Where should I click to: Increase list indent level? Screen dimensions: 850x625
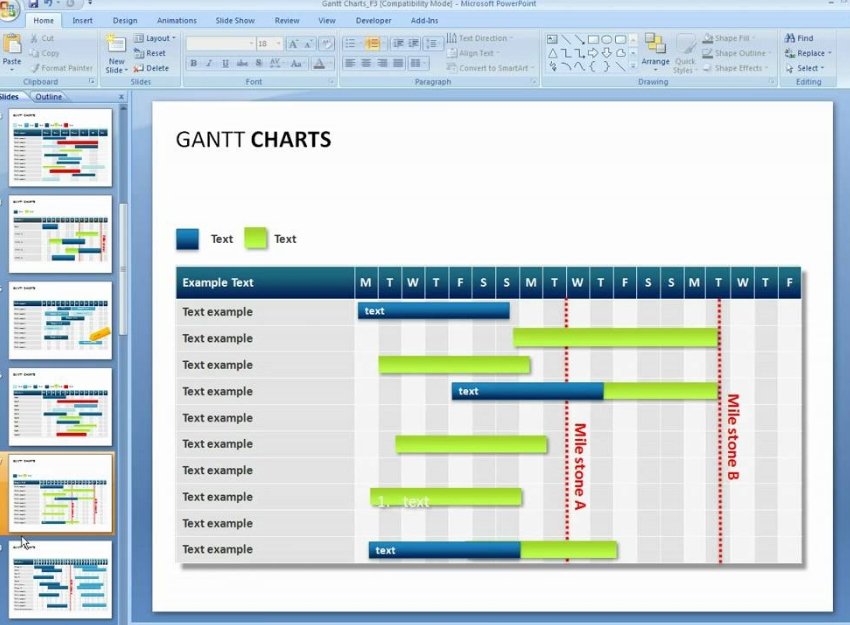pyautogui.click(x=414, y=43)
